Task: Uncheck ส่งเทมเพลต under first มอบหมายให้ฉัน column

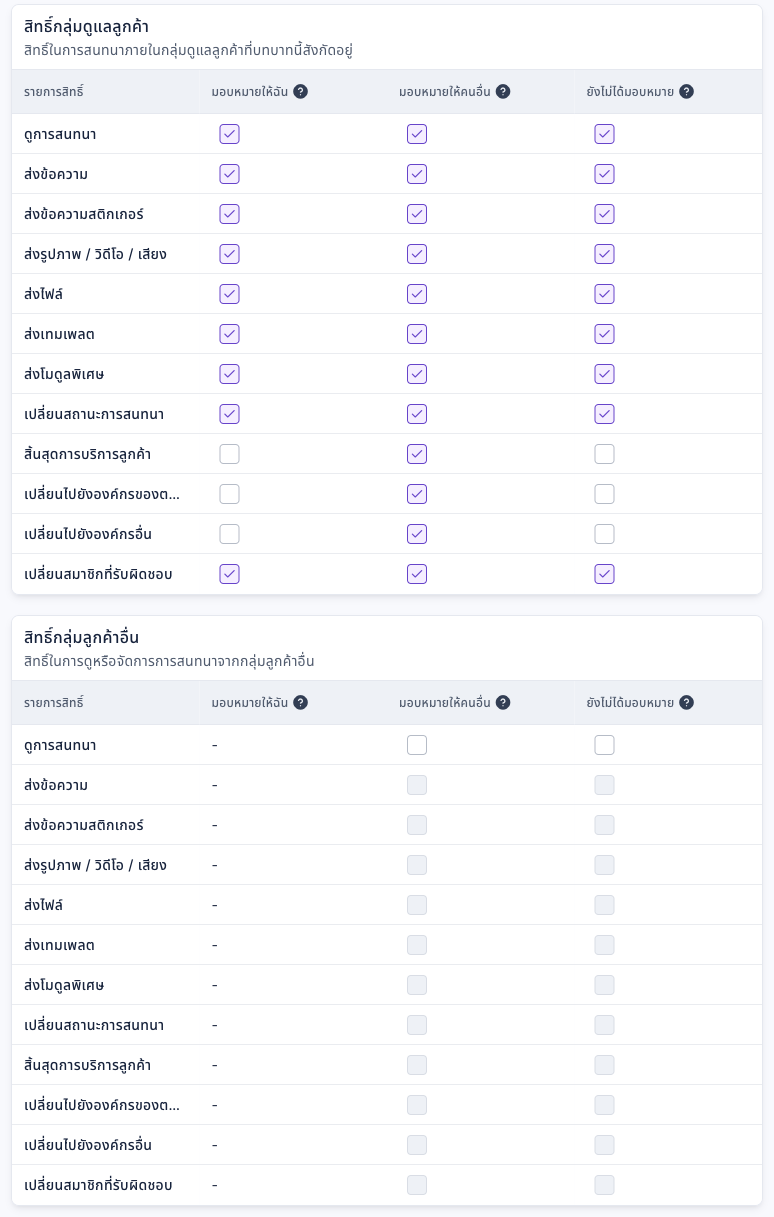Action: point(230,334)
